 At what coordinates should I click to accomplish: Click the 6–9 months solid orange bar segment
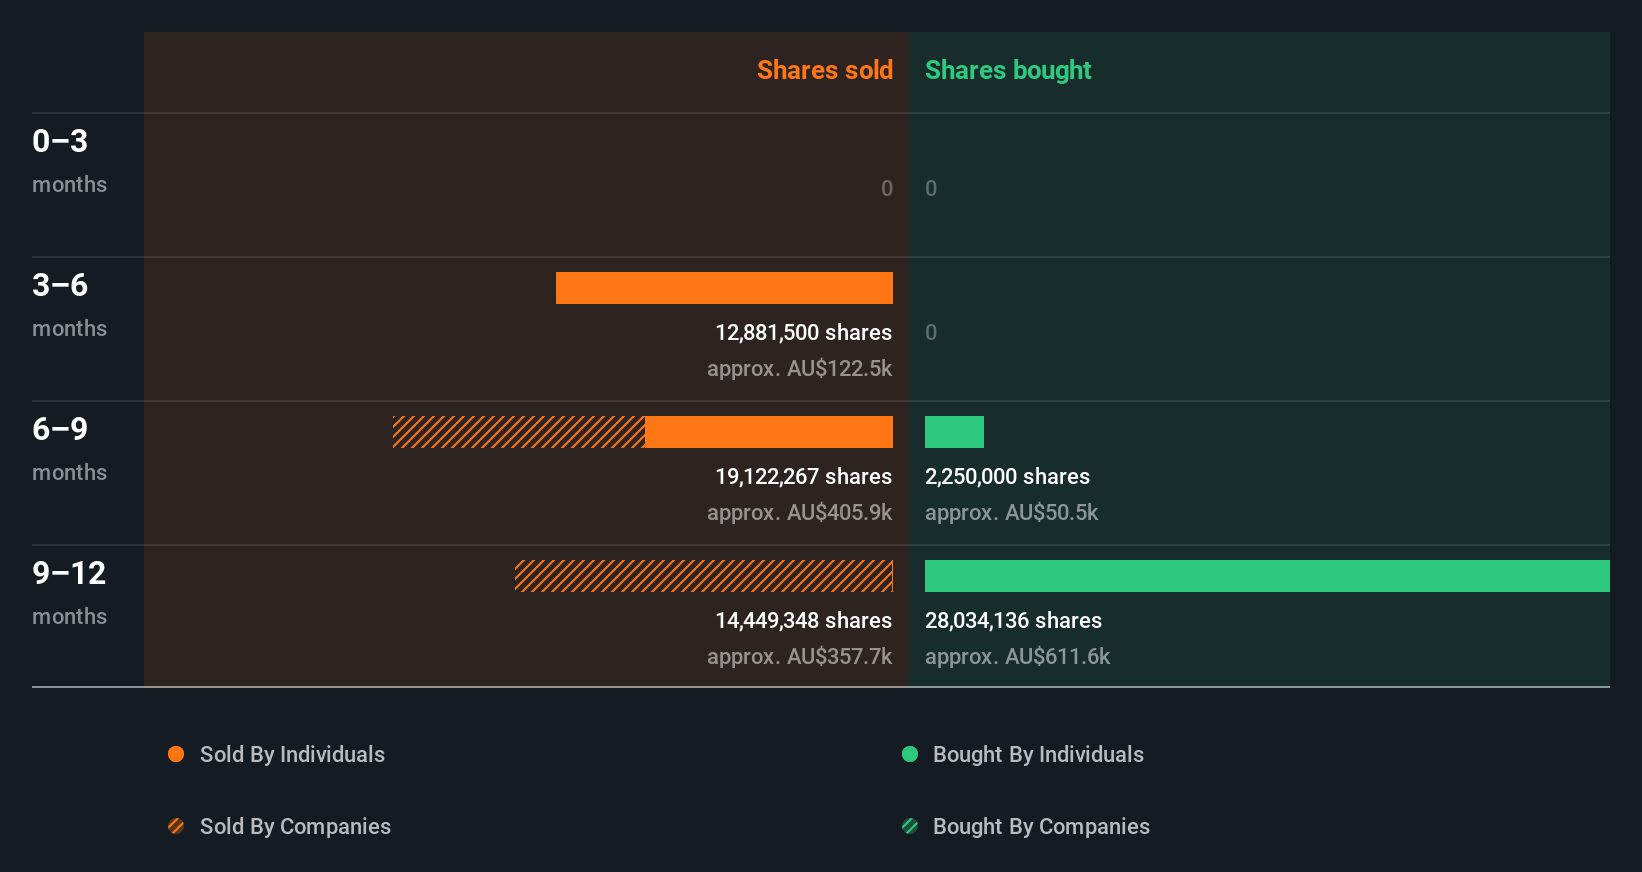[768, 432]
